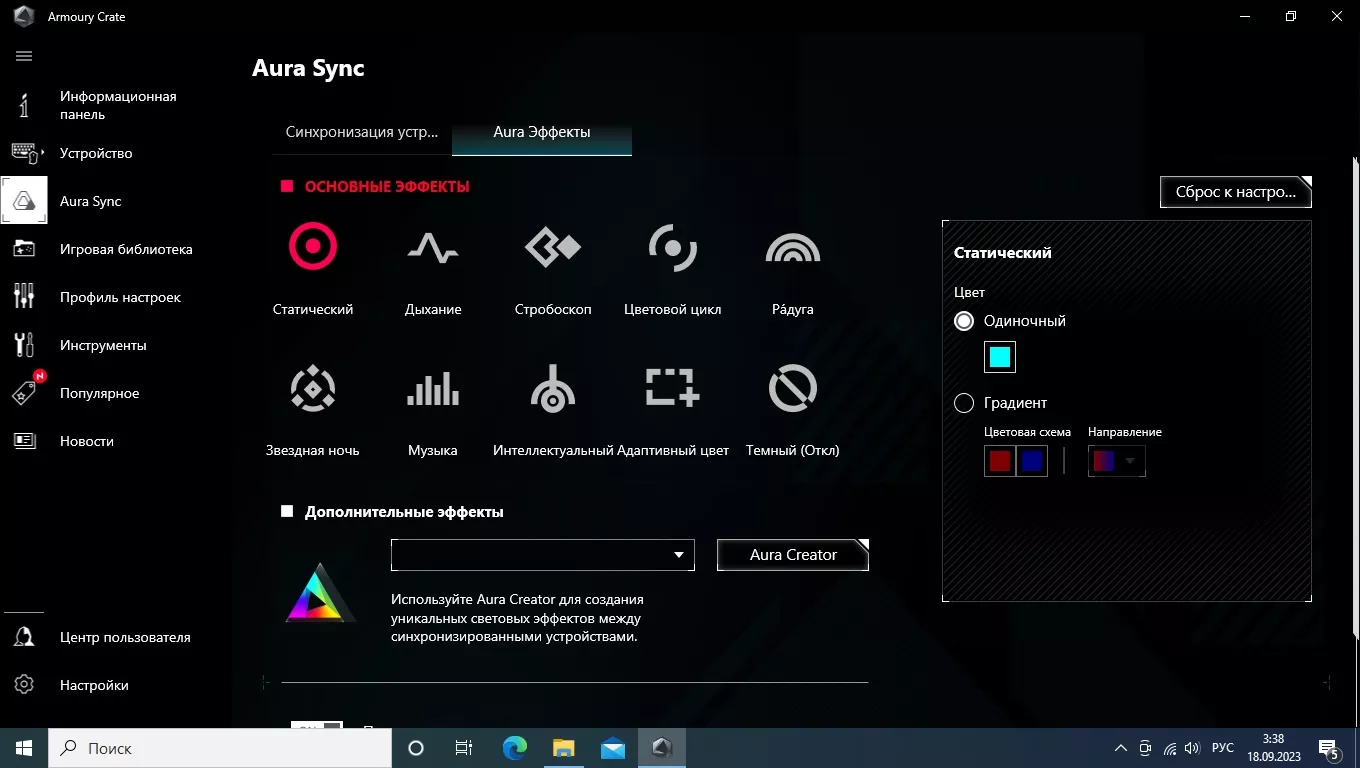Expand the Дополнительные эффекты dropdown list
1360x768 pixels.
[543, 555]
